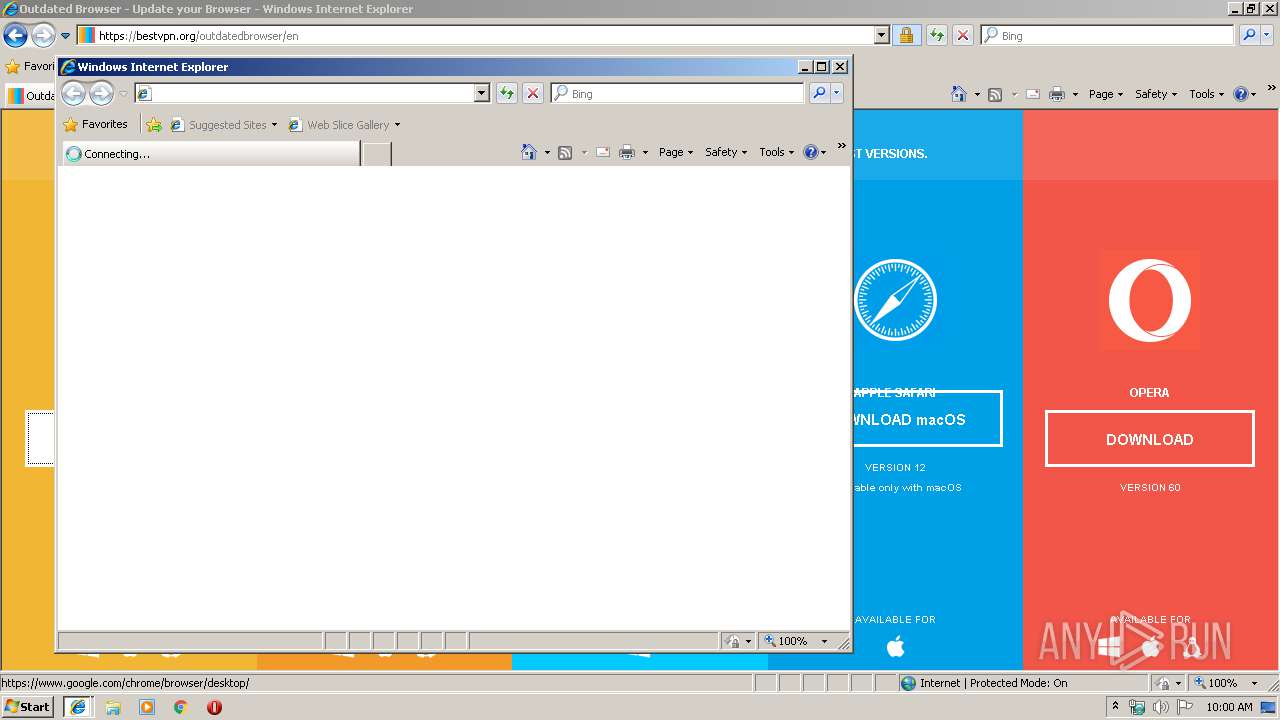Open Suggested Sites link in front window
This screenshot has width=1280, height=720.
coord(223,125)
